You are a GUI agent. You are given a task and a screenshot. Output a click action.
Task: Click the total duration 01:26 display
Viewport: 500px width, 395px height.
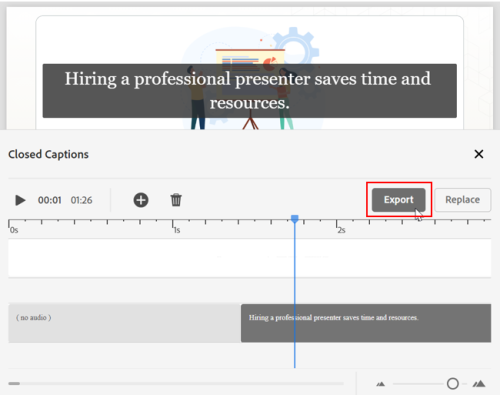pyautogui.click(x=81, y=200)
